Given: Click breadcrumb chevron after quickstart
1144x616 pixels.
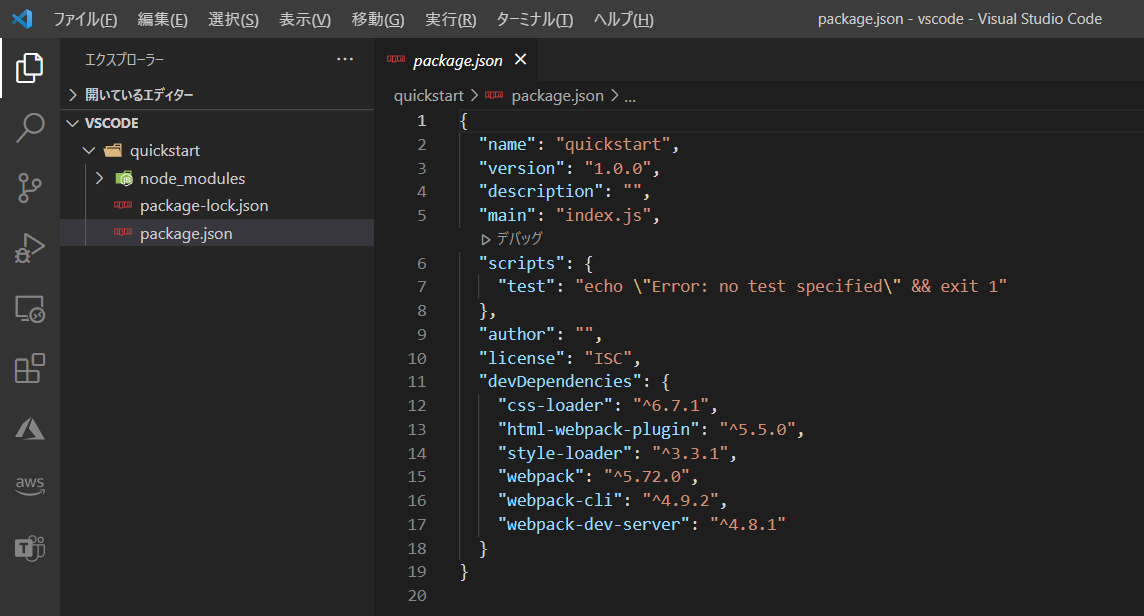Looking at the screenshot, I should tap(474, 96).
